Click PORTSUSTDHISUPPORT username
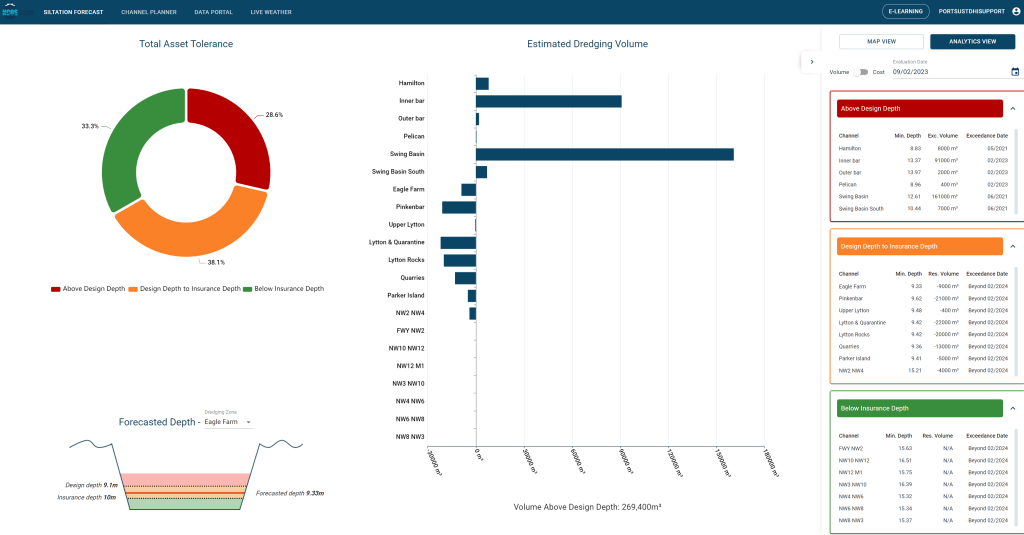This screenshot has height=535, width=1024. click(x=972, y=11)
